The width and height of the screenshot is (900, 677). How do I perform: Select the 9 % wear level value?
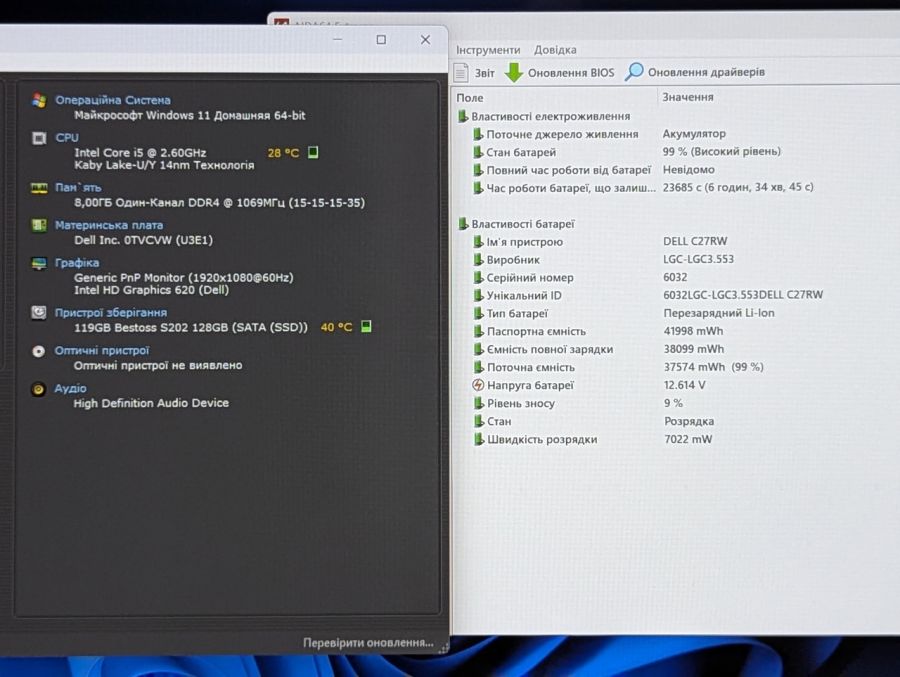673,403
